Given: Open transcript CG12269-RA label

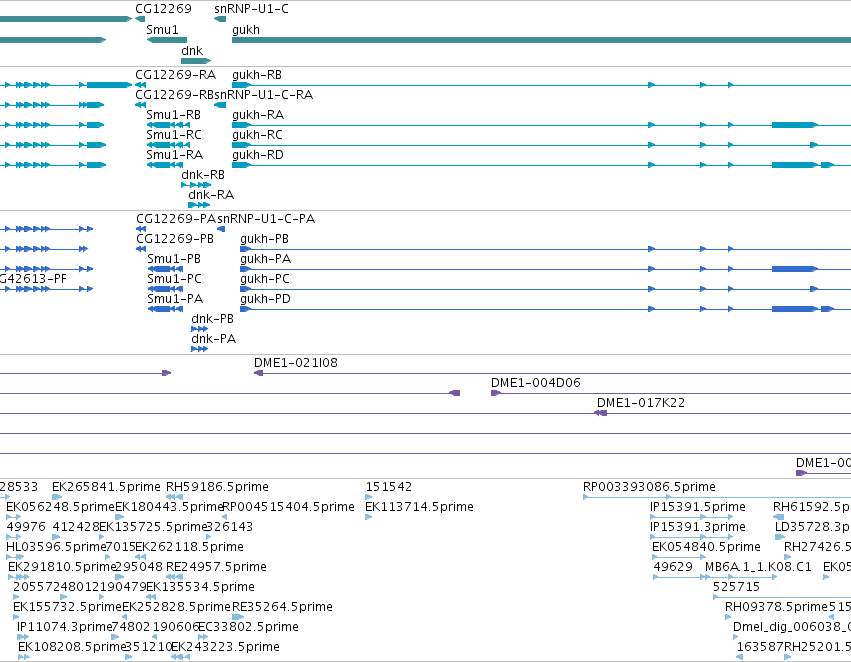Looking at the screenshot, I should click(175, 74).
